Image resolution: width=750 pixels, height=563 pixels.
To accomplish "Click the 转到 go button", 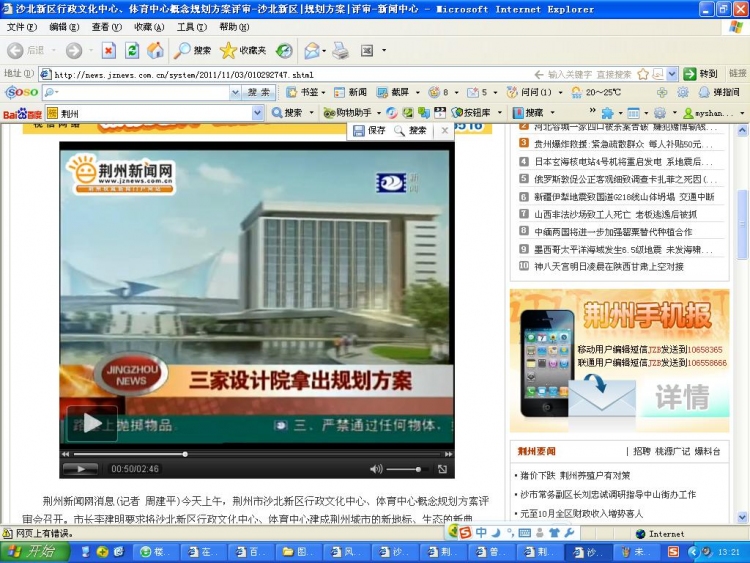I will 701,74.
